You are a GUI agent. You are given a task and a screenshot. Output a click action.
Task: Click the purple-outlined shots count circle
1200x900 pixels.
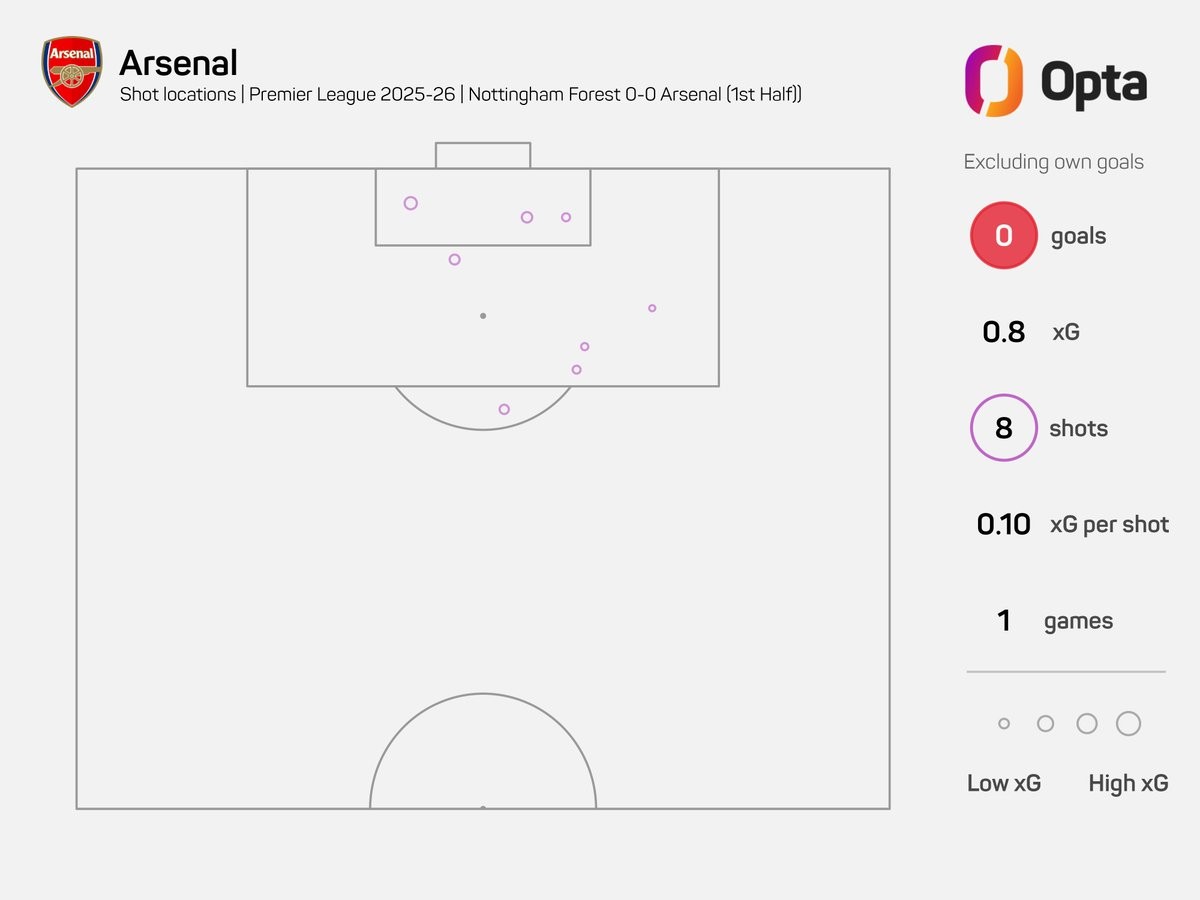pyautogui.click(x=1003, y=428)
